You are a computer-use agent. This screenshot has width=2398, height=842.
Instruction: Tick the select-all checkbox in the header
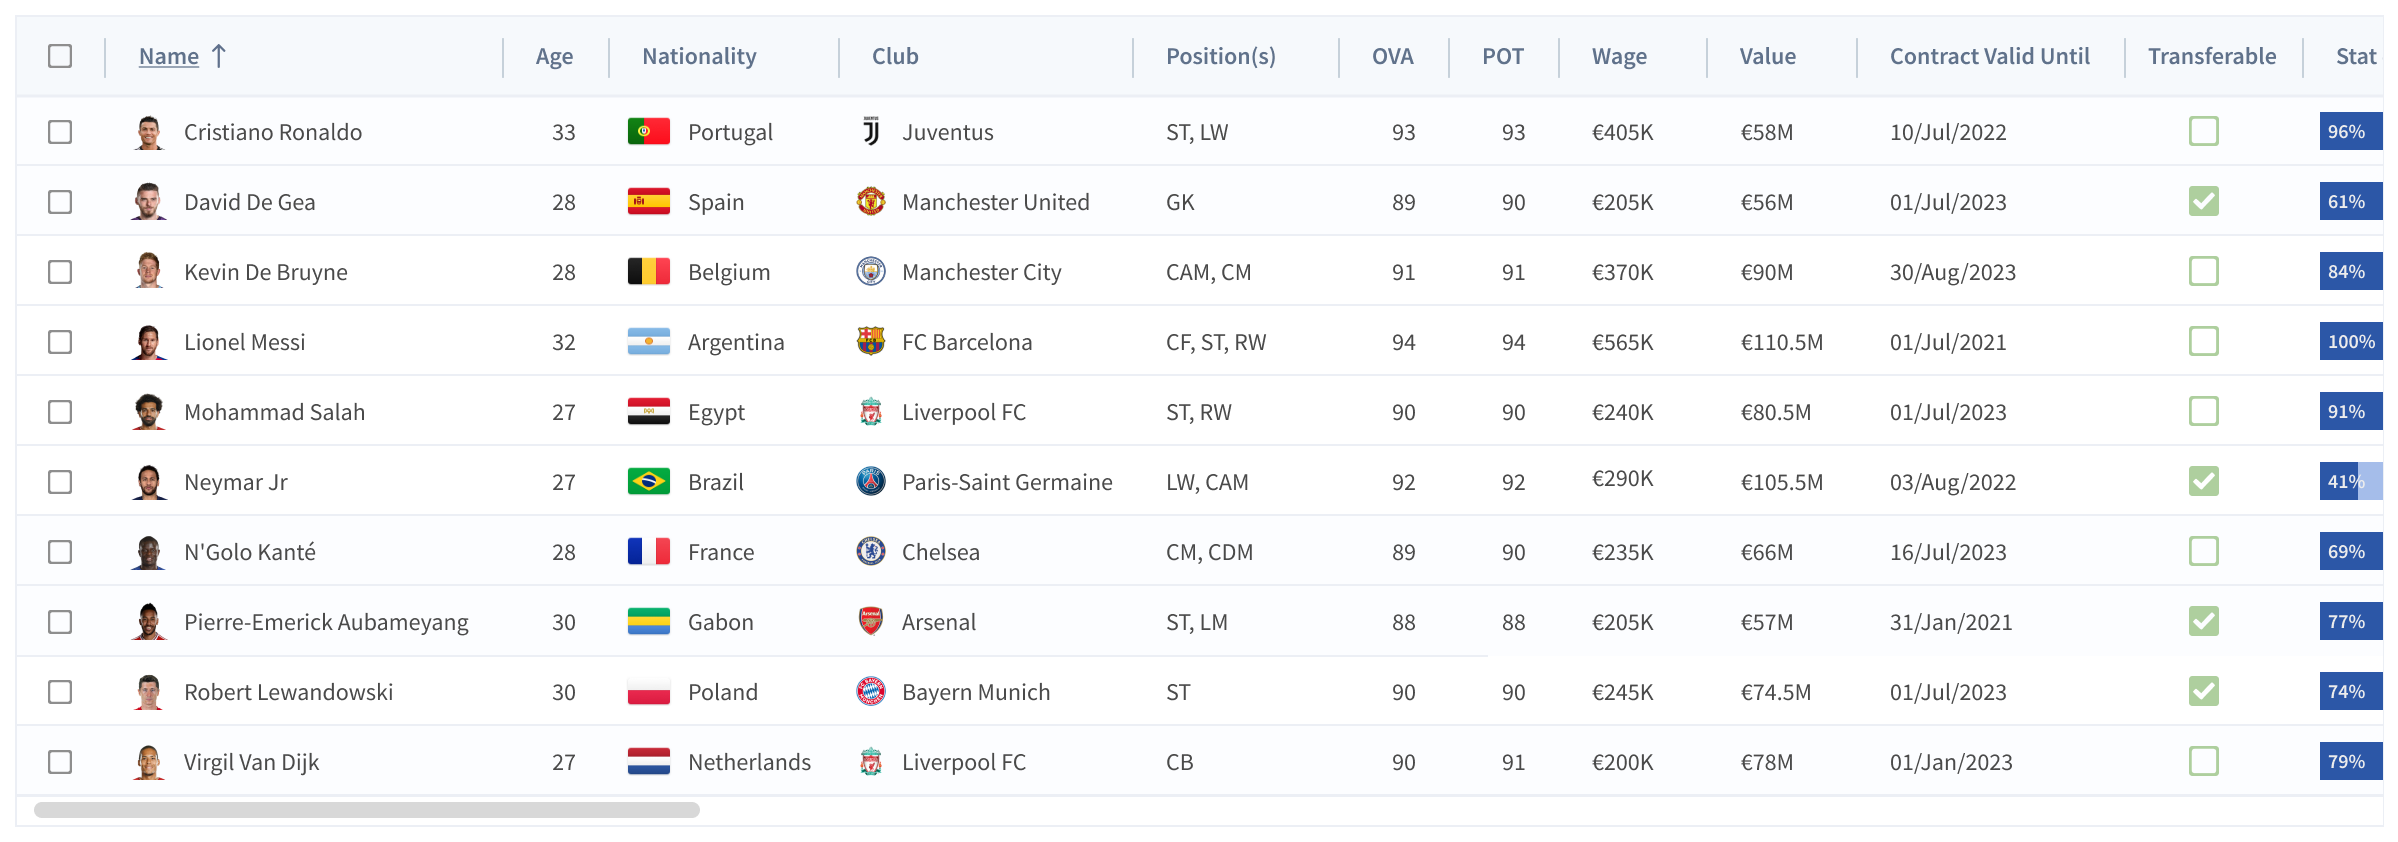point(60,56)
